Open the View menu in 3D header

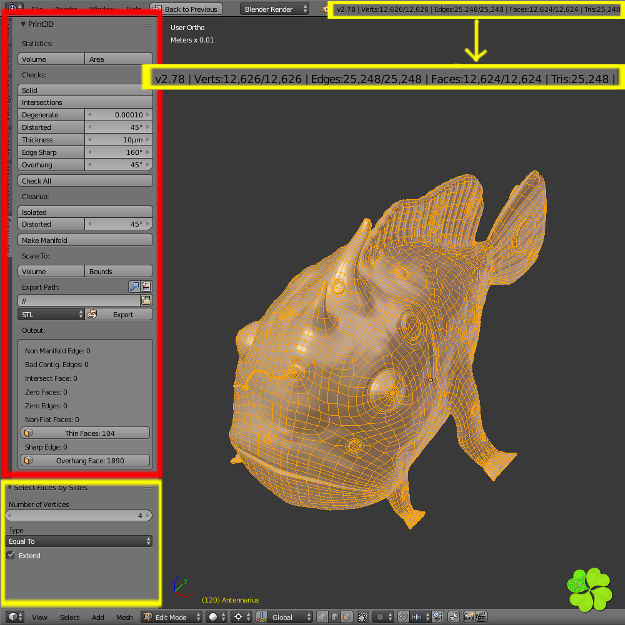pos(39,617)
